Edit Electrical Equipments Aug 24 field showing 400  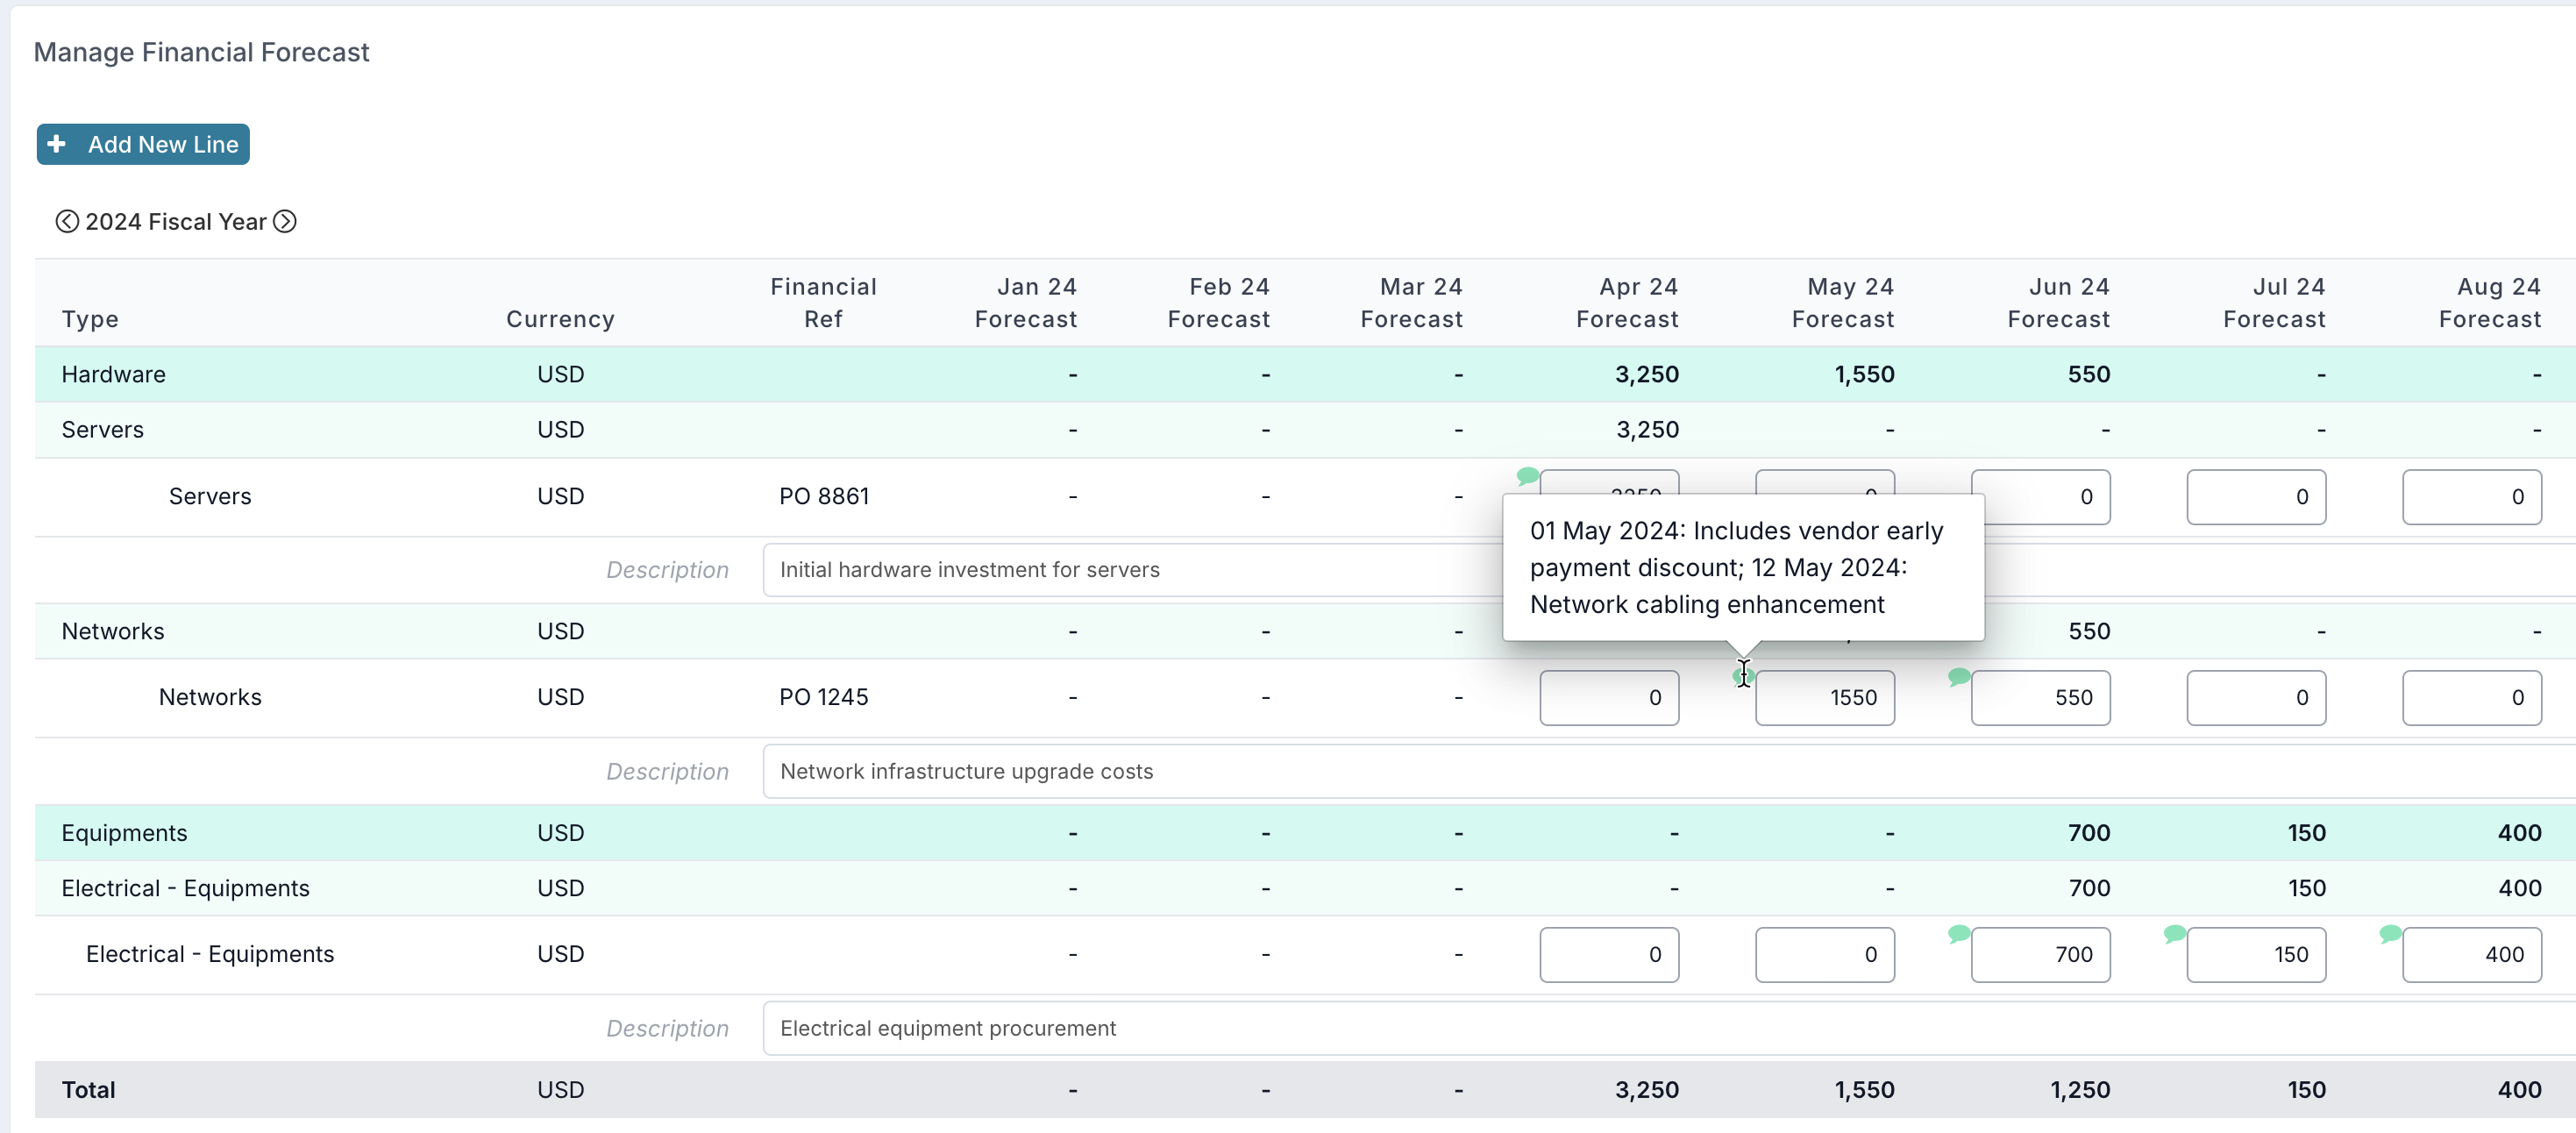(2472, 955)
